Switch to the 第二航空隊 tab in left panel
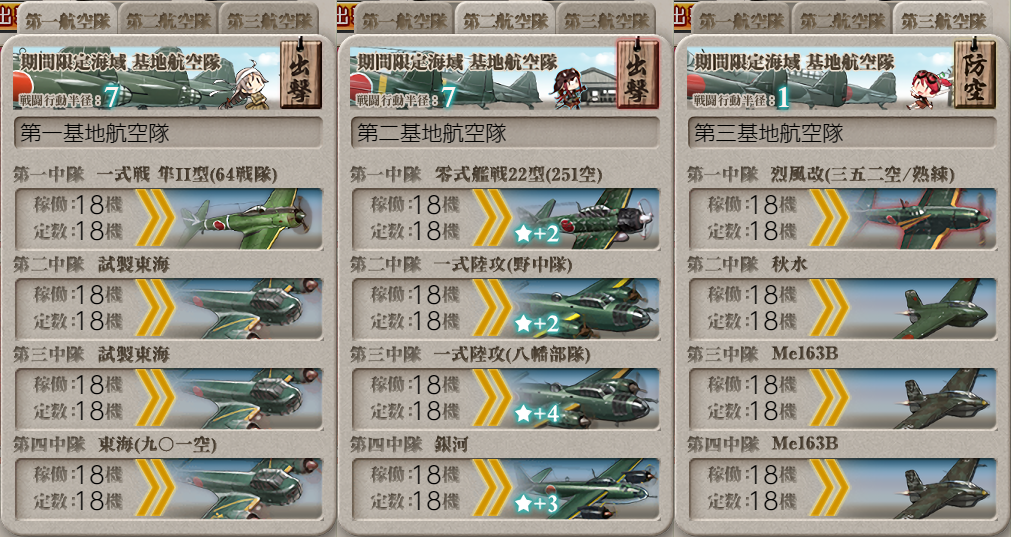This screenshot has width=1011, height=537. pyautogui.click(x=168, y=21)
